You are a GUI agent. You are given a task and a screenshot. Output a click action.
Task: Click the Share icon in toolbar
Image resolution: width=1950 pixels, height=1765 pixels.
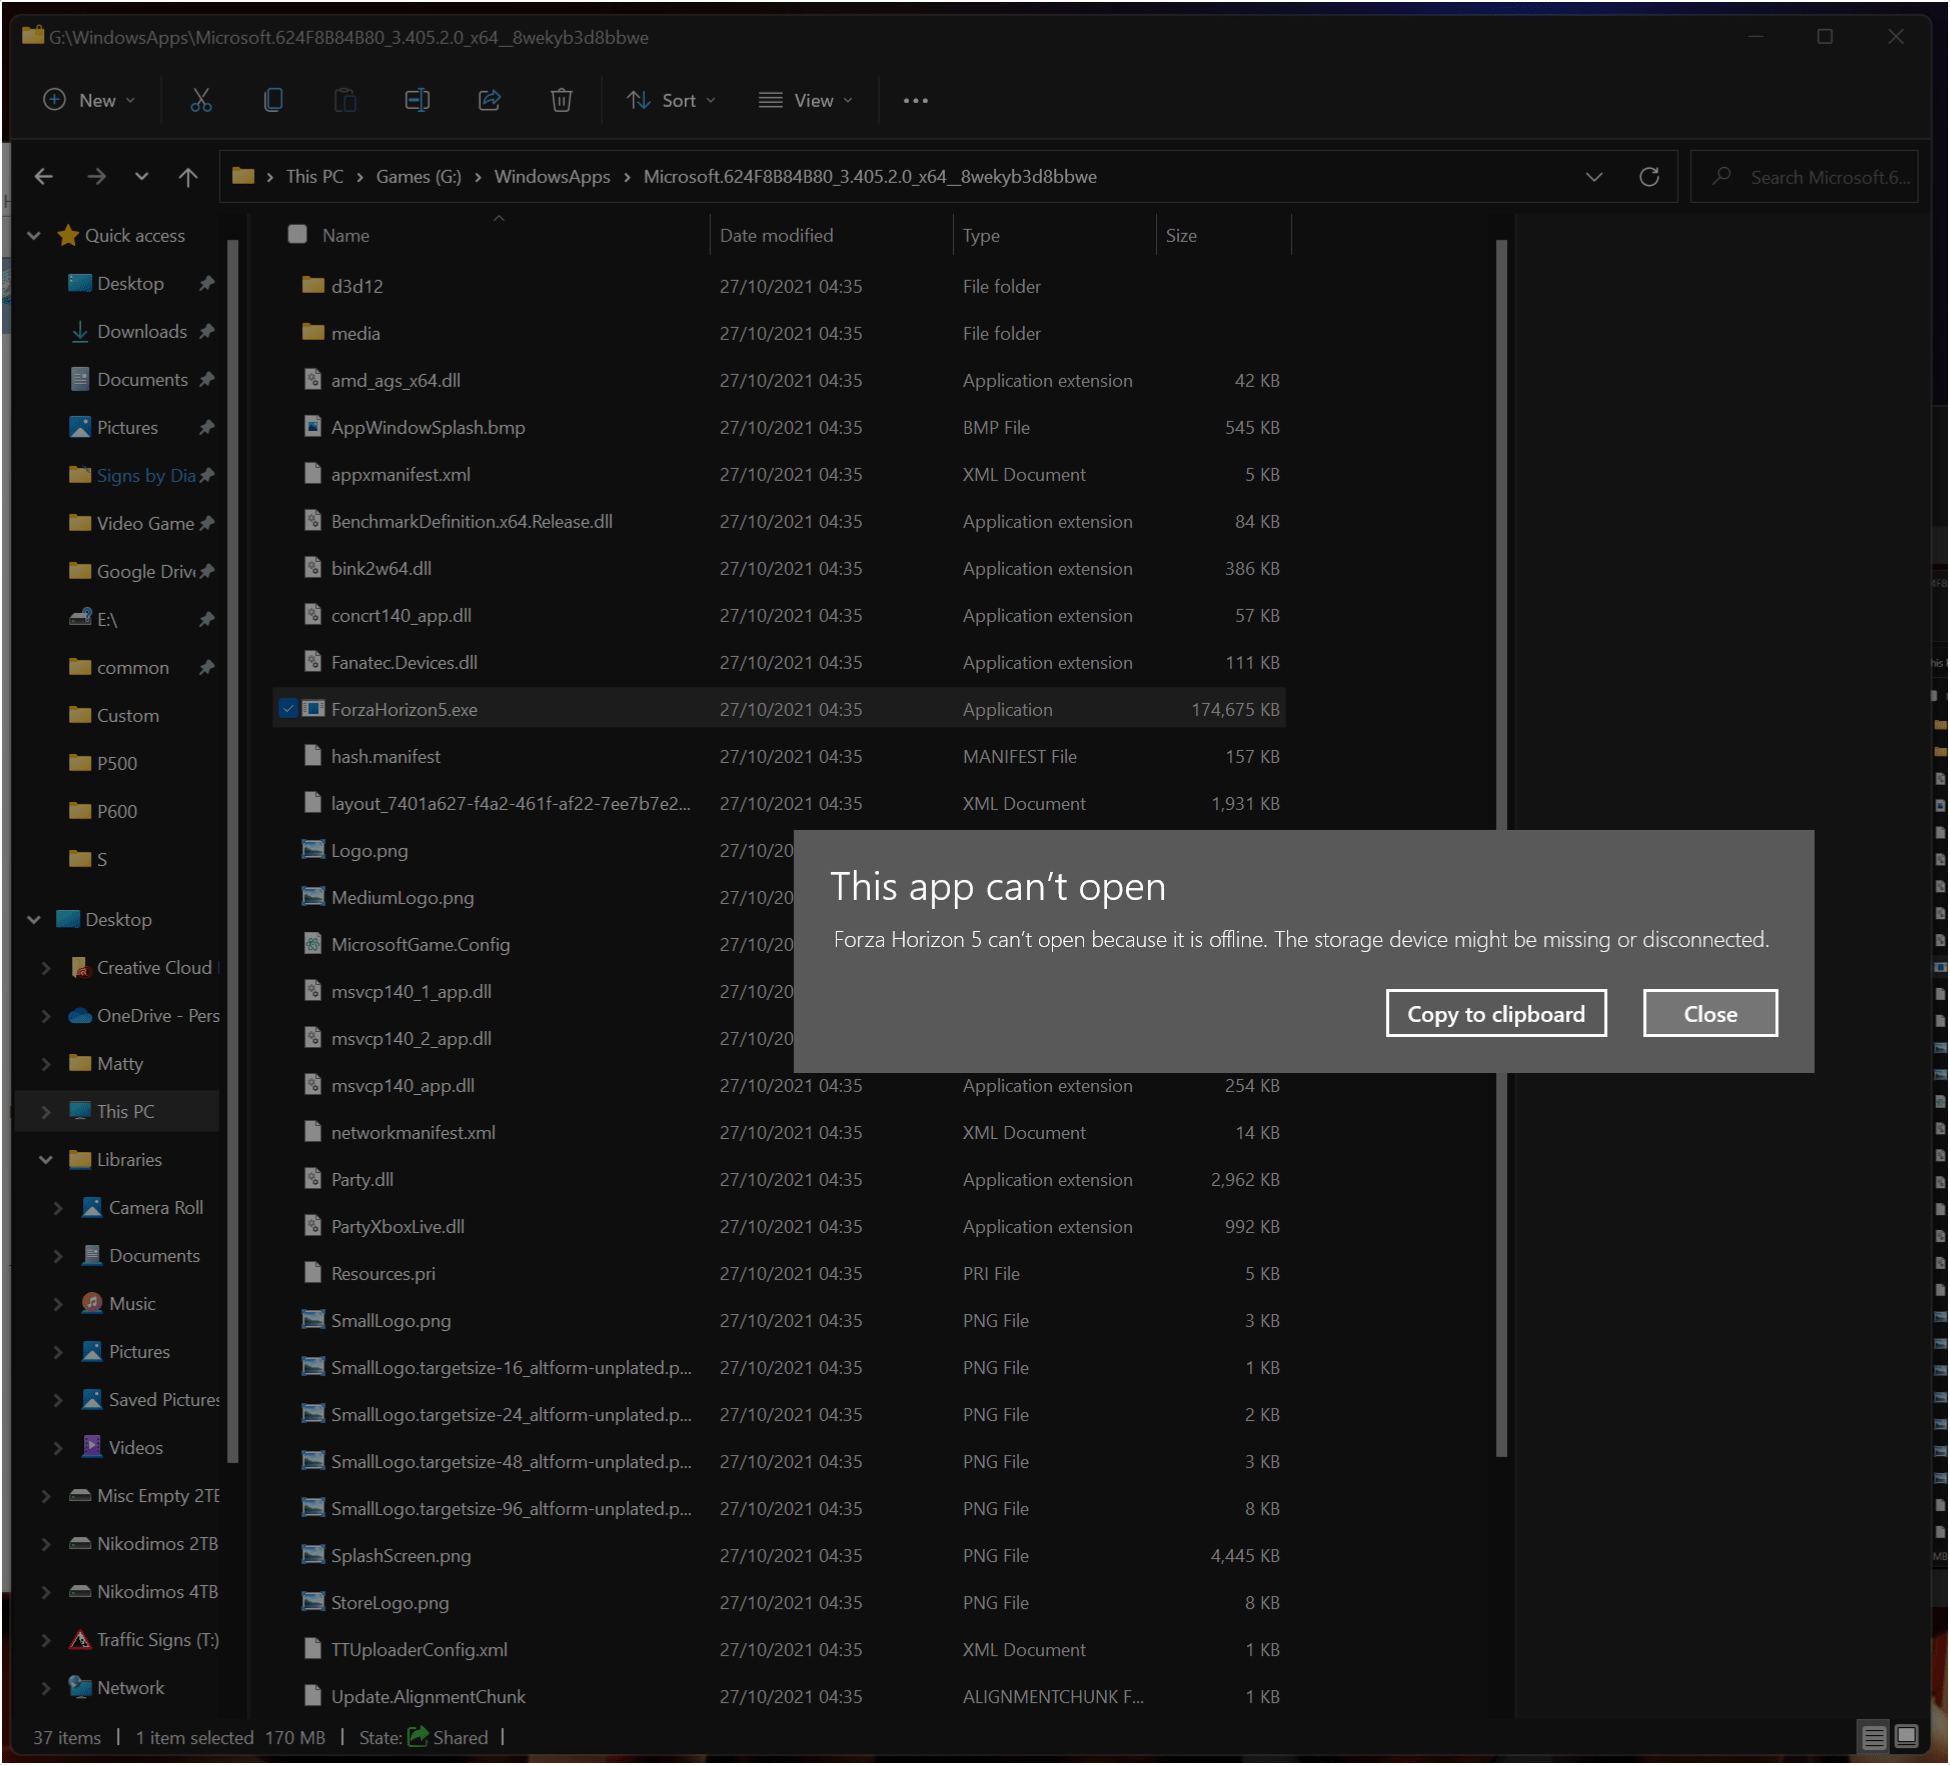489,100
